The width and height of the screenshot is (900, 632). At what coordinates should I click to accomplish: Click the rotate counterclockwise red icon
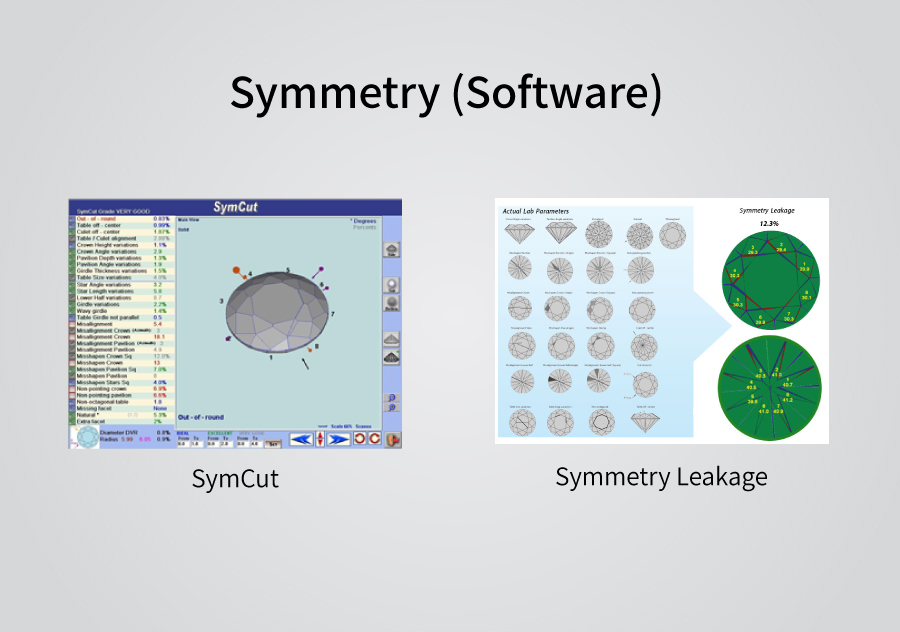pos(358,439)
